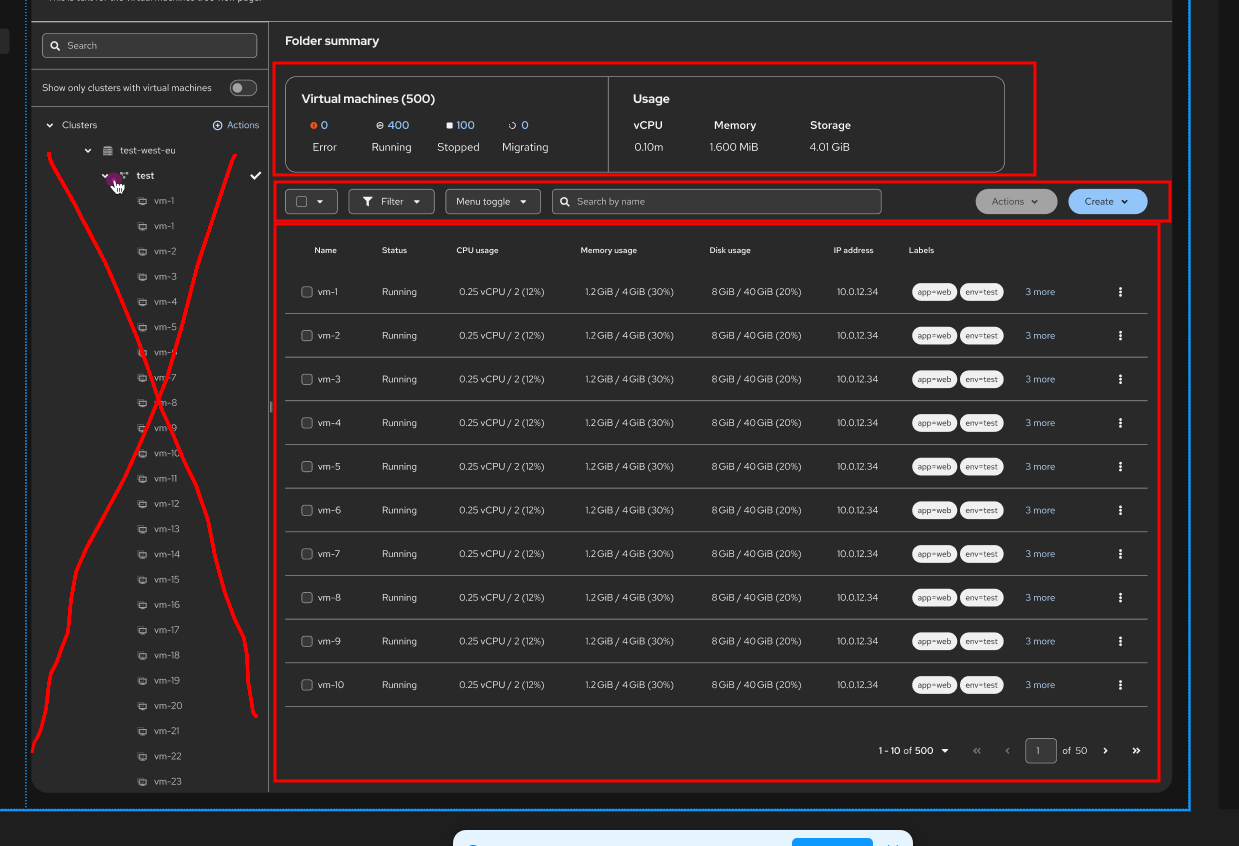
Task: Open kebab menu for vm-3 row
Action: 1120,379
